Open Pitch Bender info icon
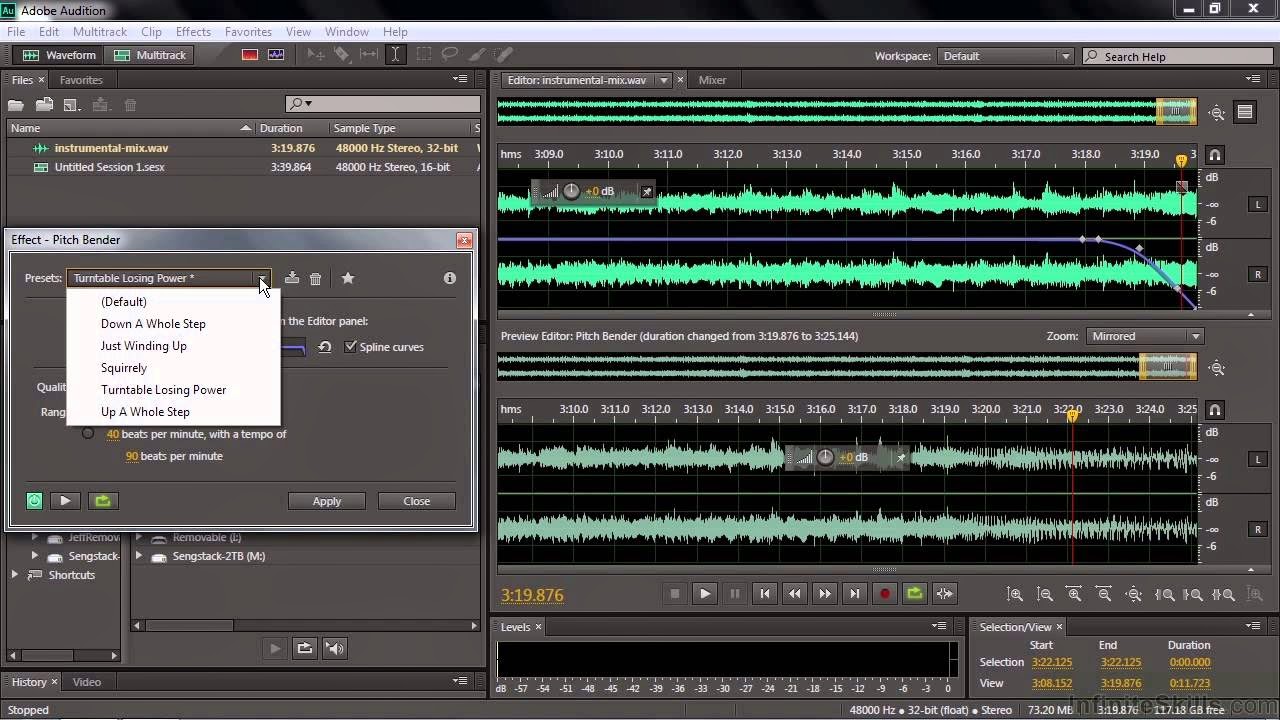This screenshot has height=720, width=1280. (450, 278)
